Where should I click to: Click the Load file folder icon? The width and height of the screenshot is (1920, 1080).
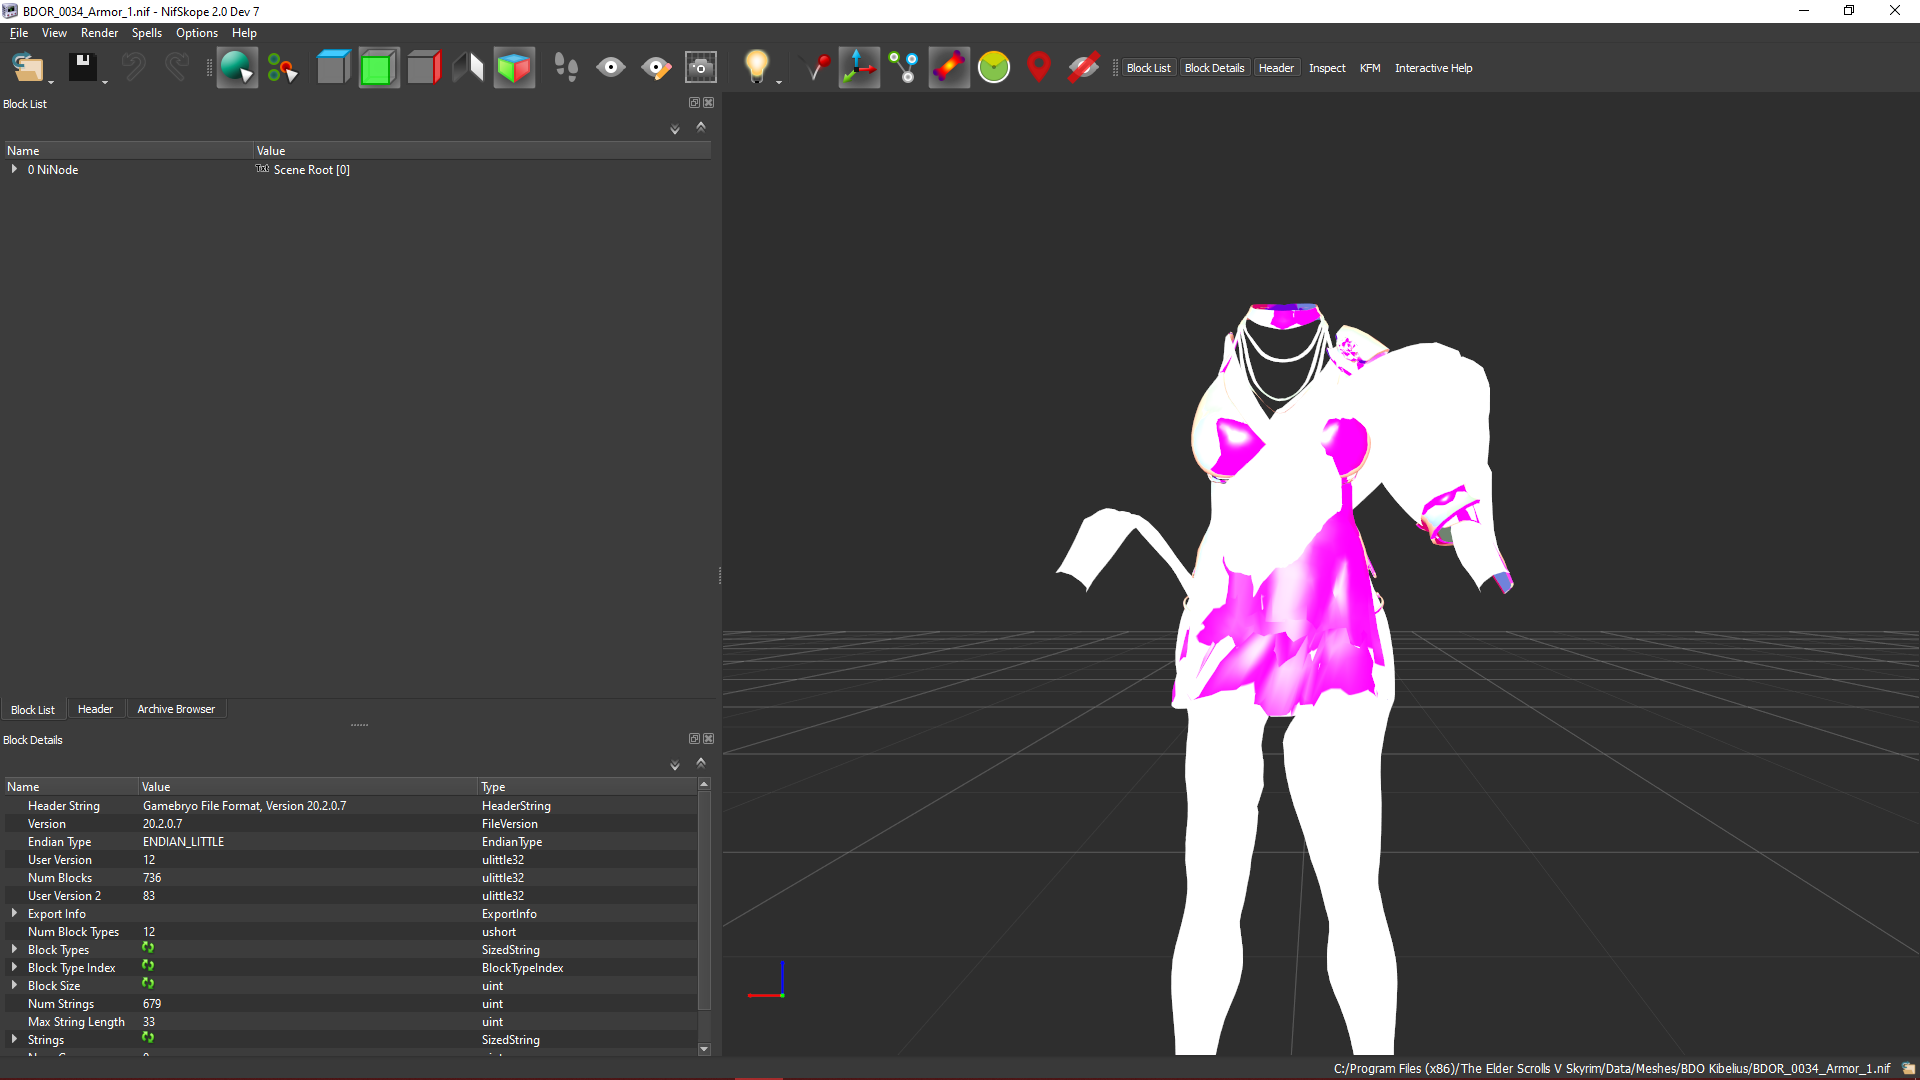(x=27, y=68)
